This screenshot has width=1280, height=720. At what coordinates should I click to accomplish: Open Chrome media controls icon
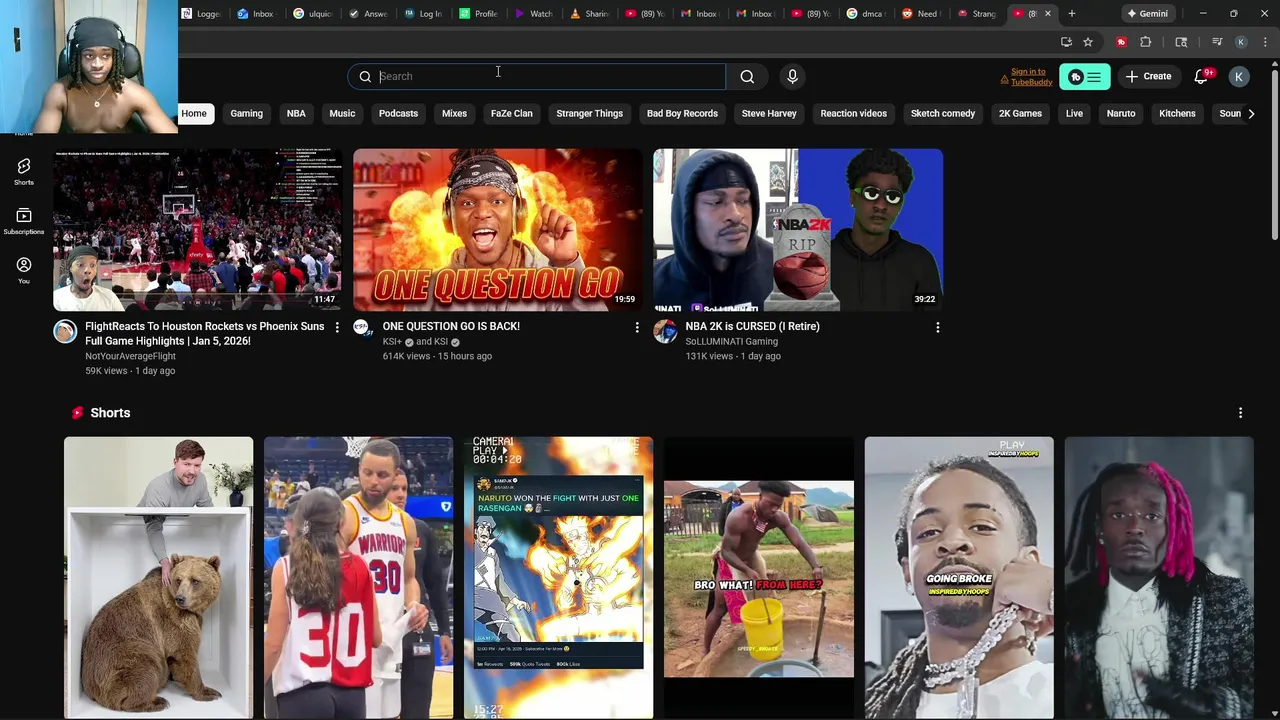pyautogui.click(x=1217, y=42)
